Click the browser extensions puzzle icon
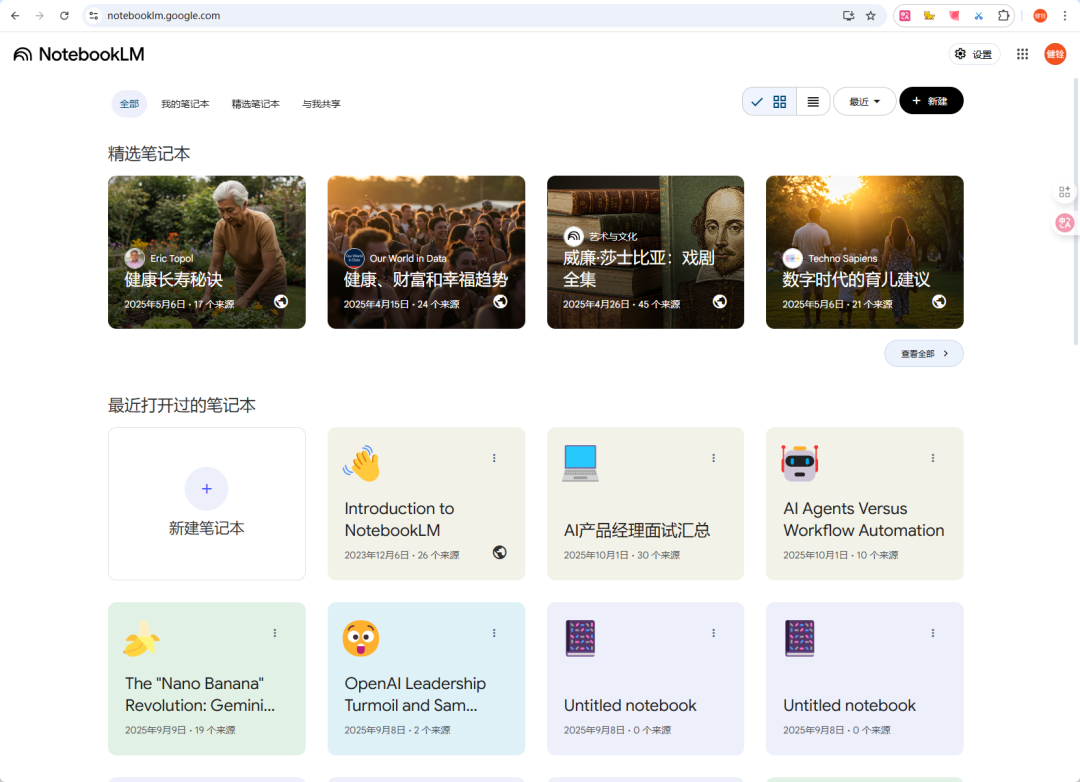The image size is (1080, 782). coord(1004,16)
